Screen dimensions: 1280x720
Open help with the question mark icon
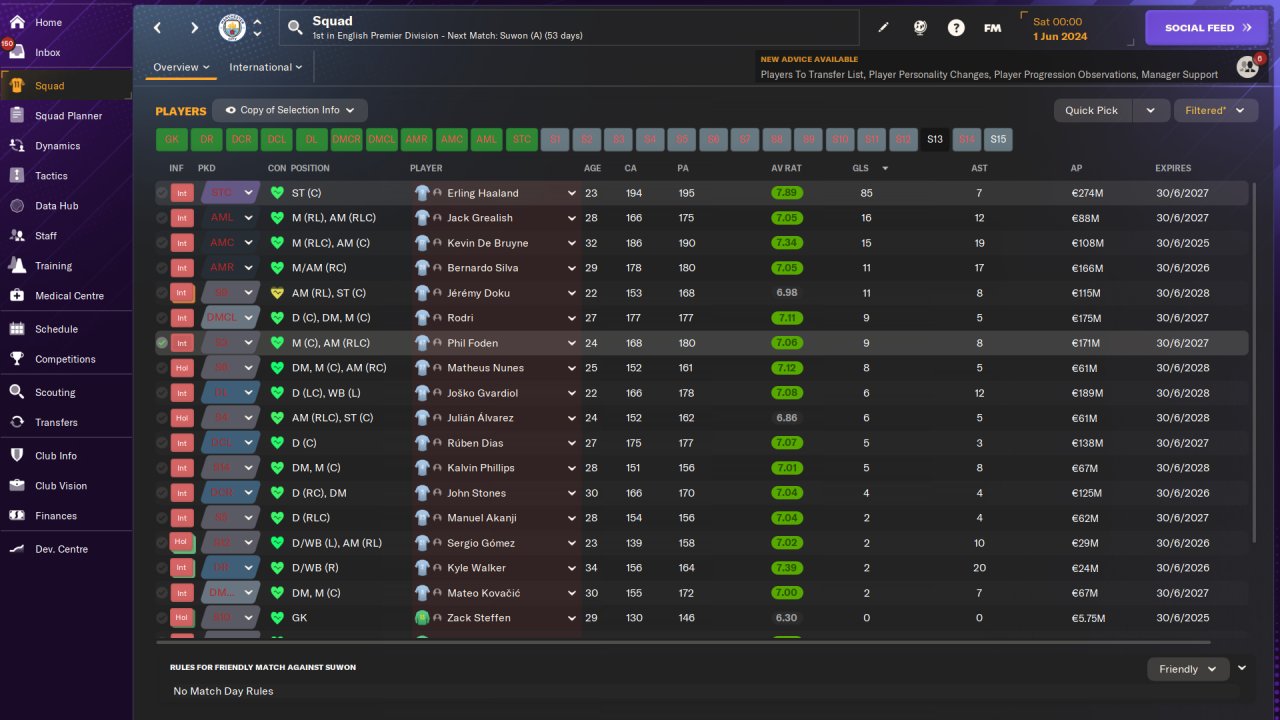tap(956, 28)
